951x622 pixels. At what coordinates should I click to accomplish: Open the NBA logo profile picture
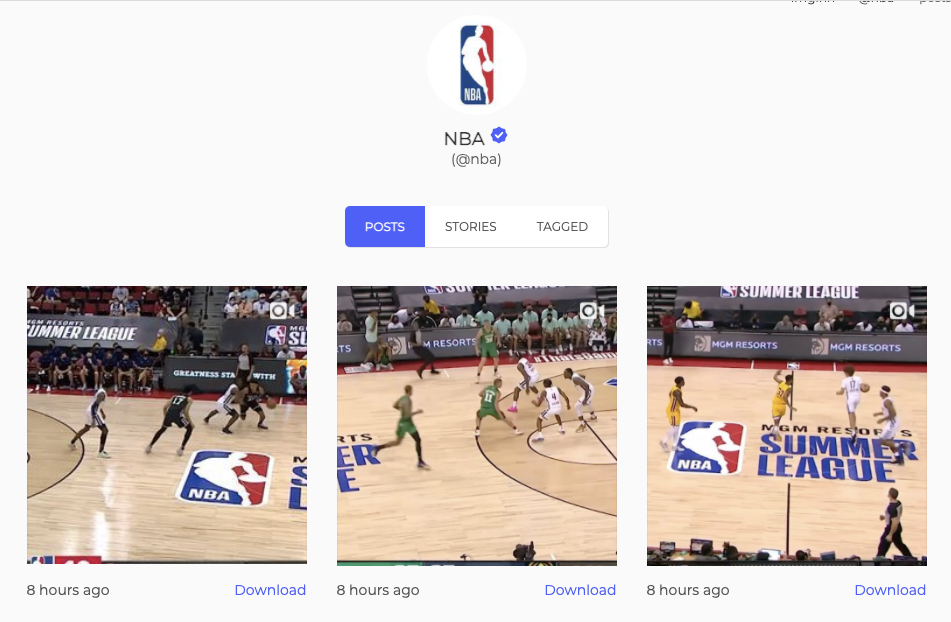[x=477, y=65]
